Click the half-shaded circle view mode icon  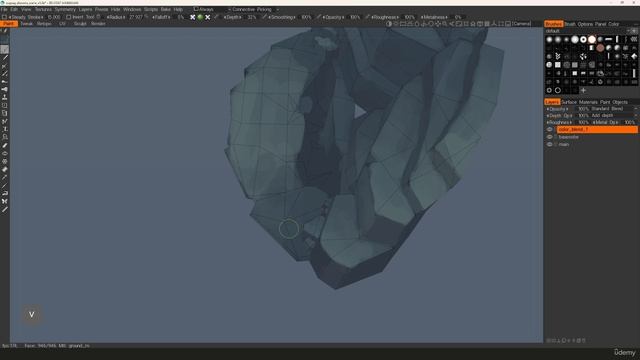pos(389,24)
